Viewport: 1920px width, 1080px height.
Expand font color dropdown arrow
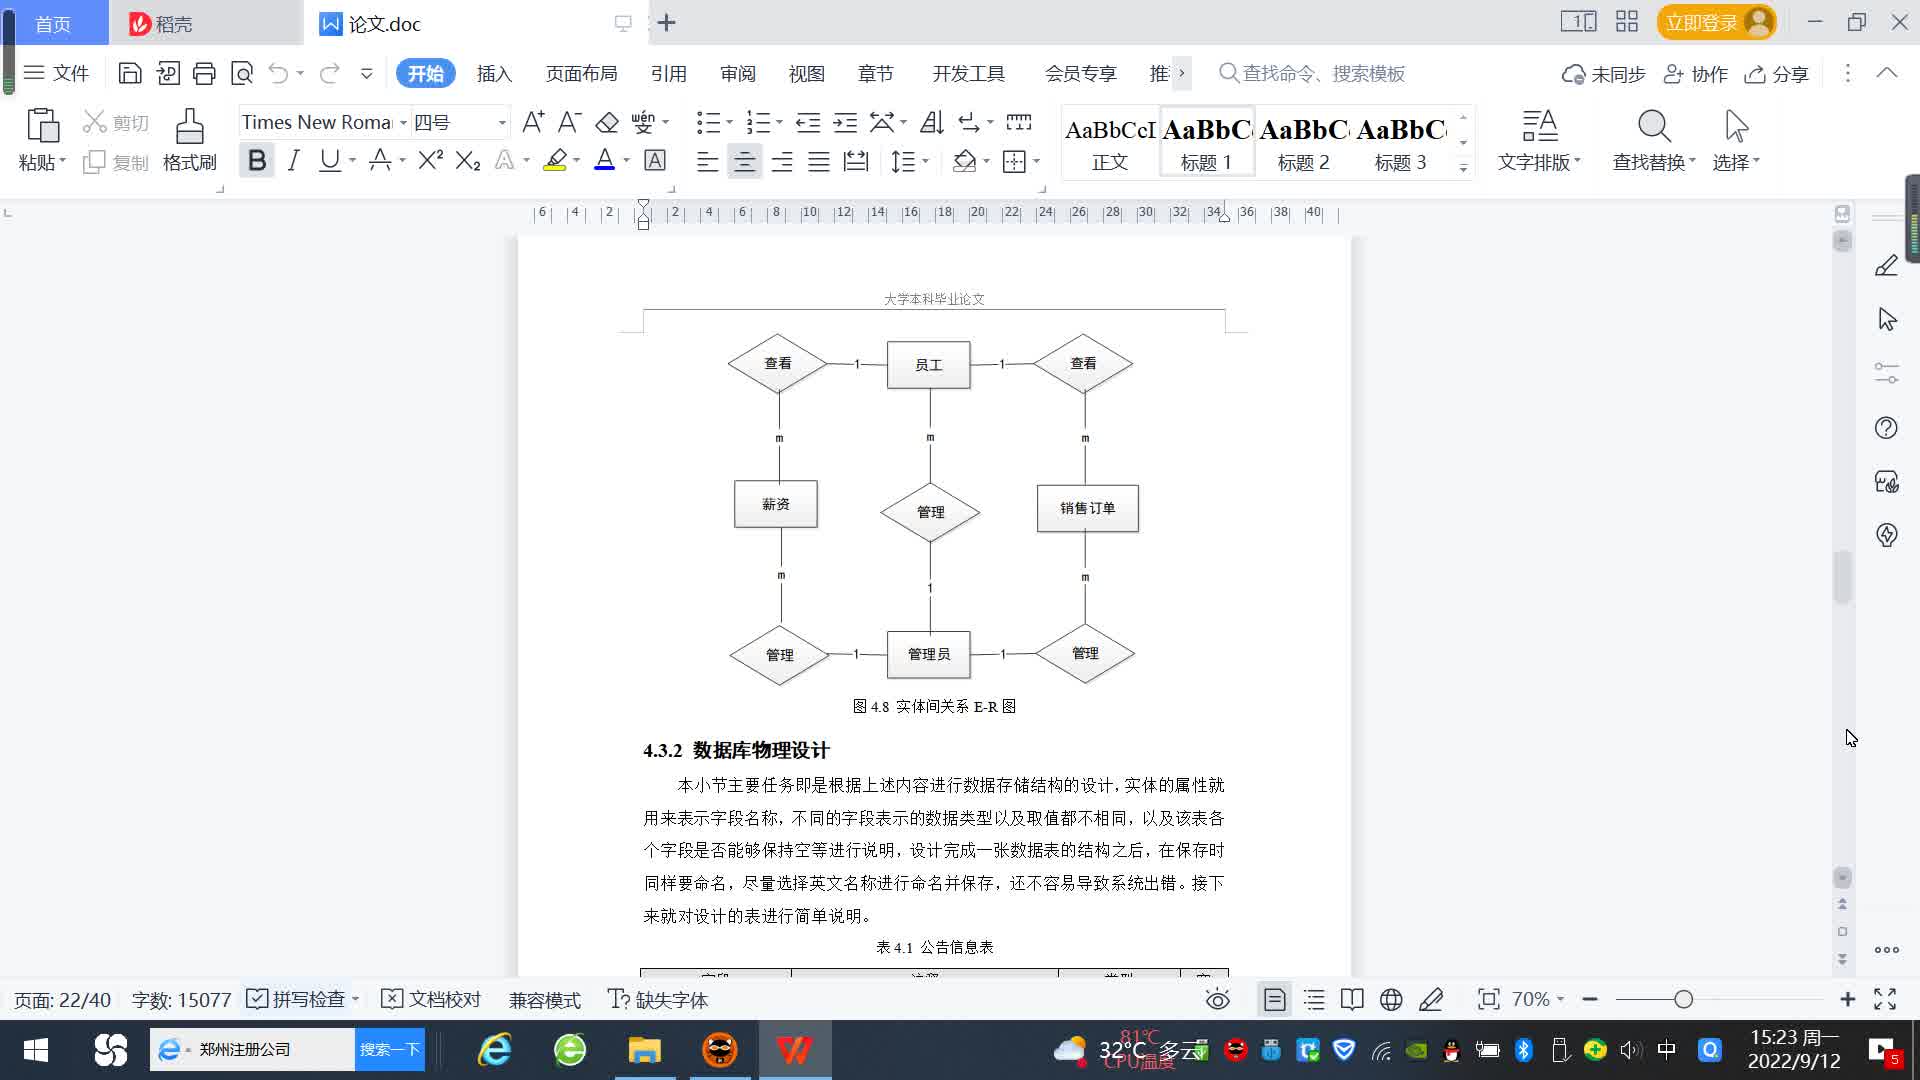pyautogui.click(x=627, y=160)
